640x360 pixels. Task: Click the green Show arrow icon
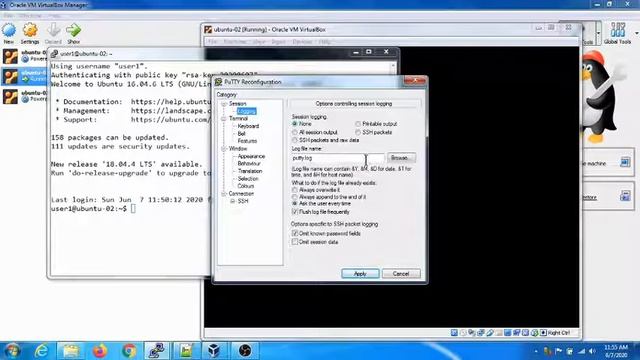[x=73, y=31]
